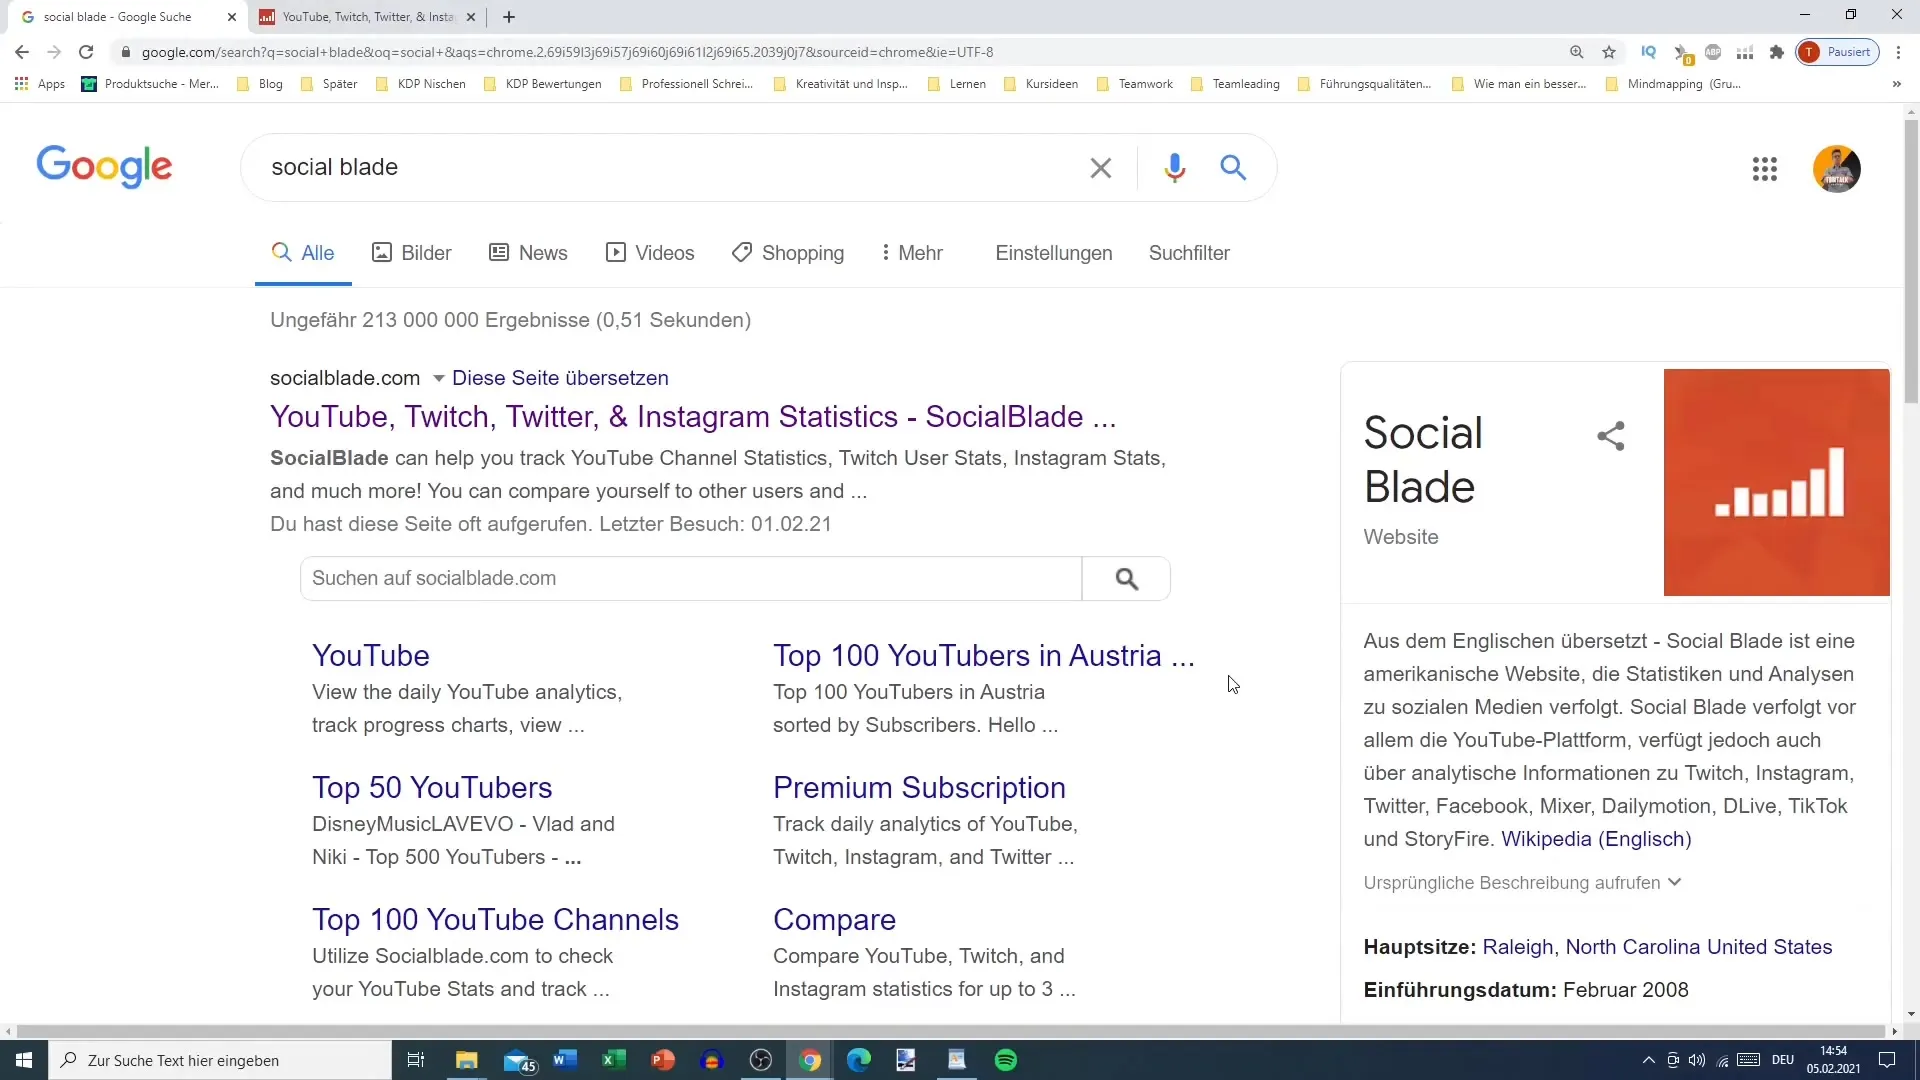Open the Extensions puzzle piece menu
The height and width of the screenshot is (1080, 1920).
1777,52
